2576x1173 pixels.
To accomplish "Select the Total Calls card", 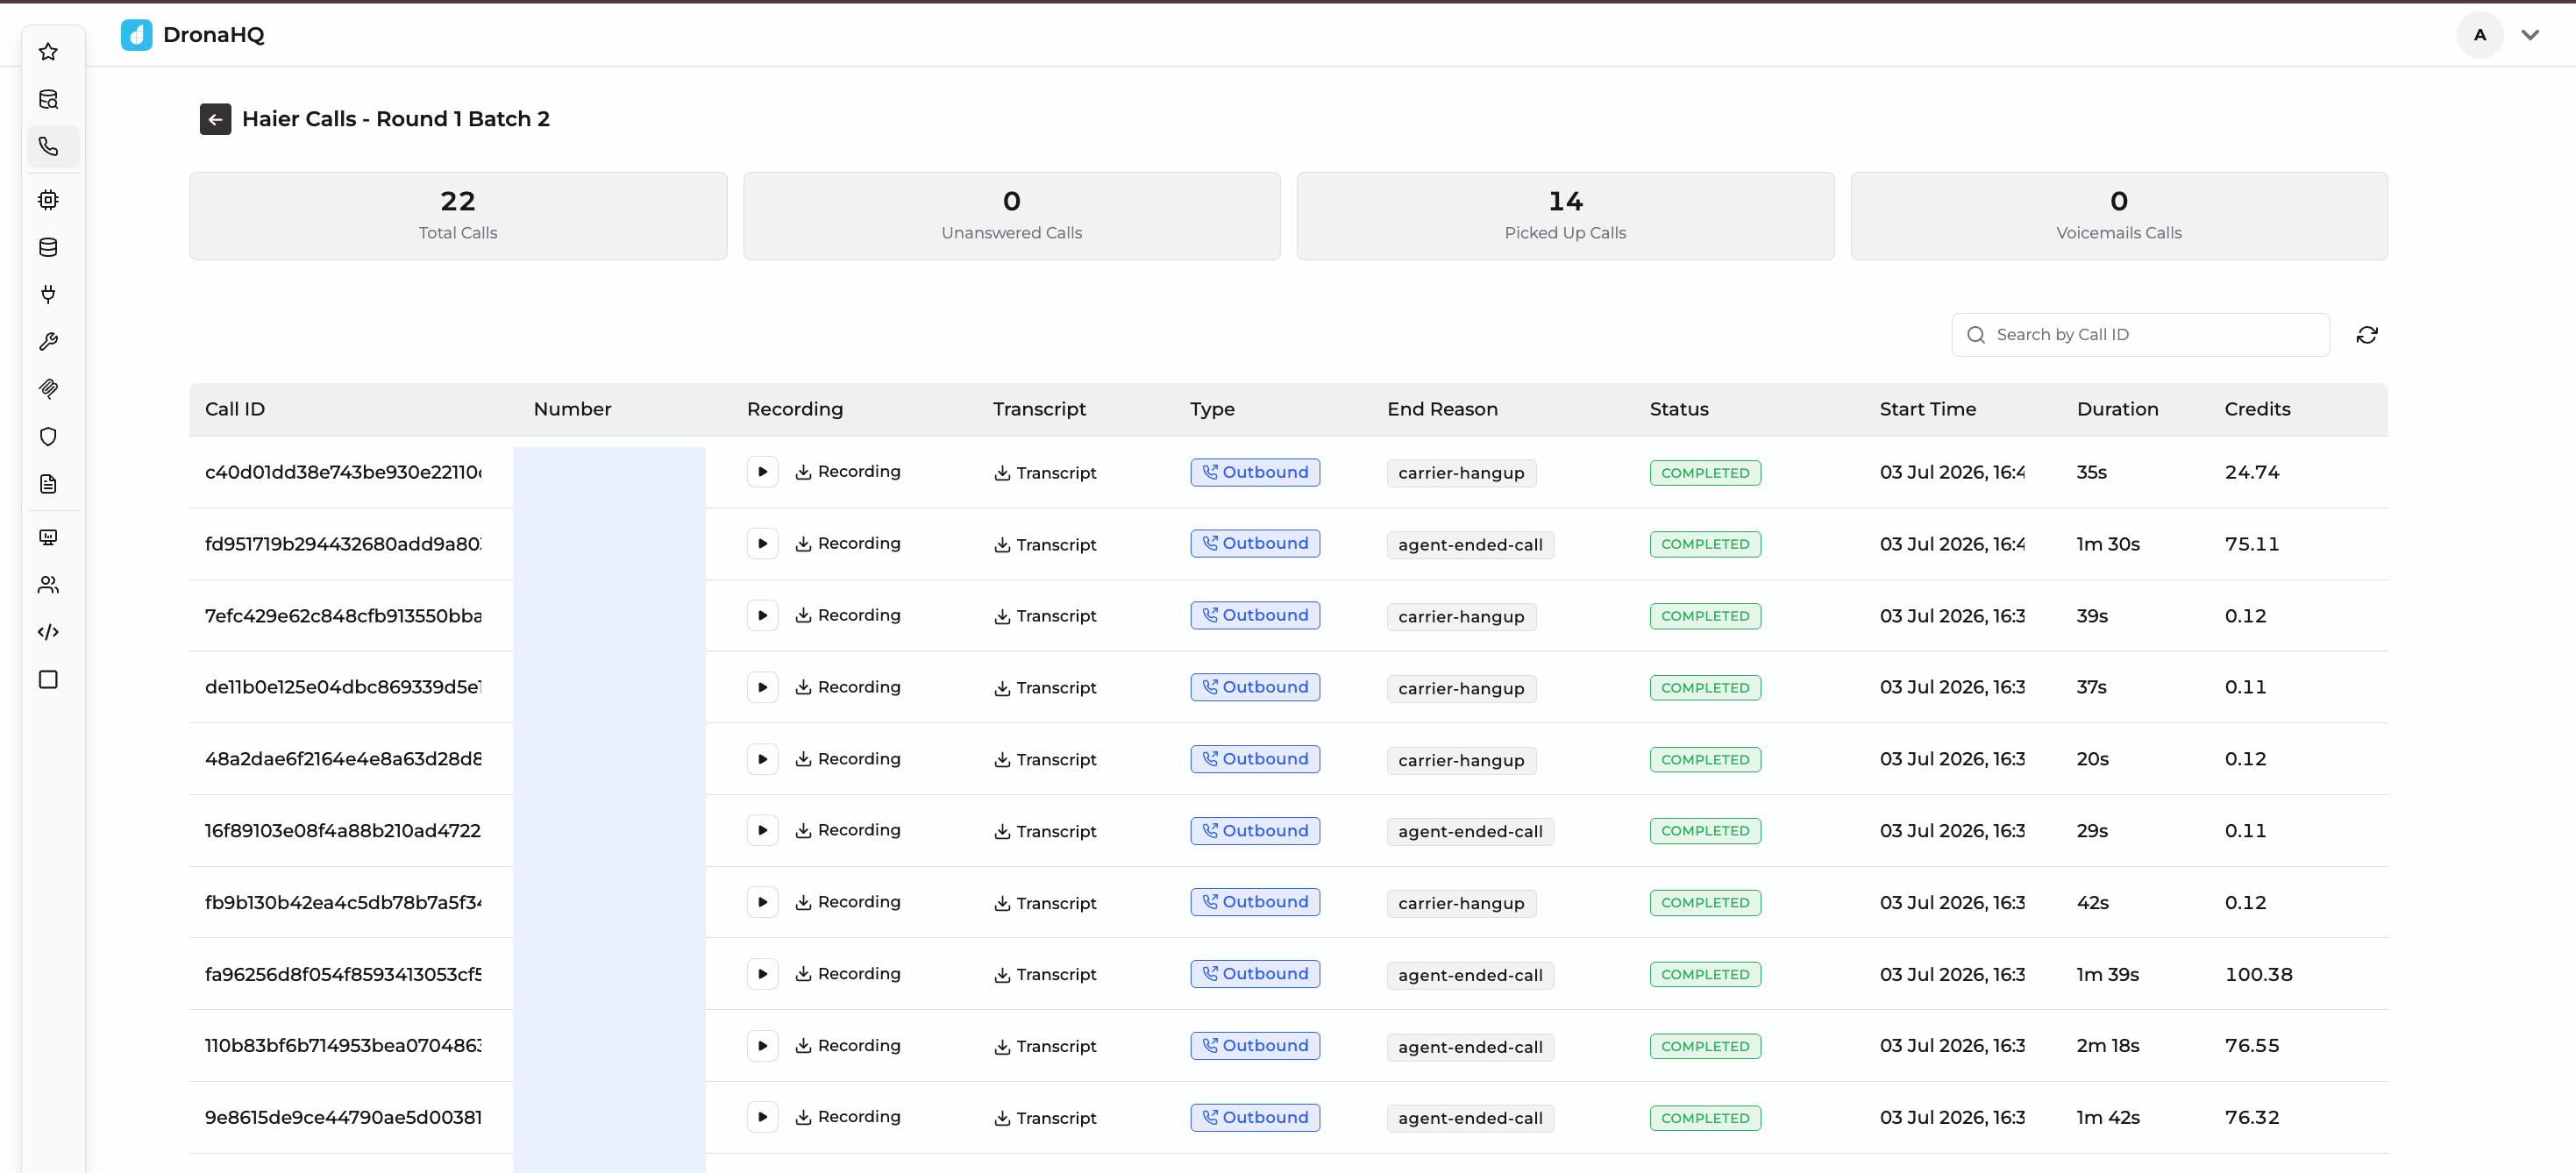I will (458, 216).
